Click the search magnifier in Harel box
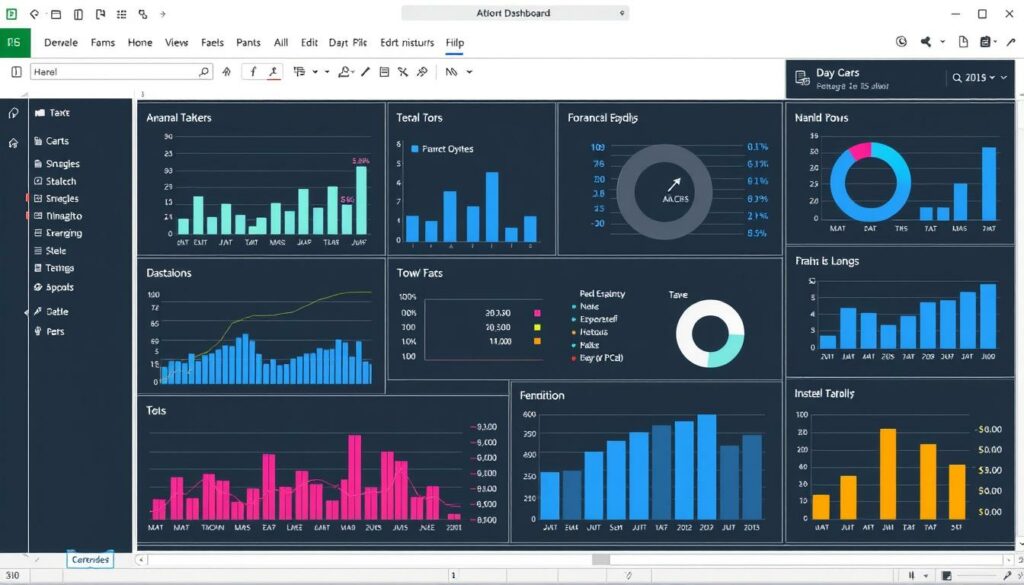Image resolution: width=1024 pixels, height=585 pixels. pyautogui.click(x=204, y=72)
